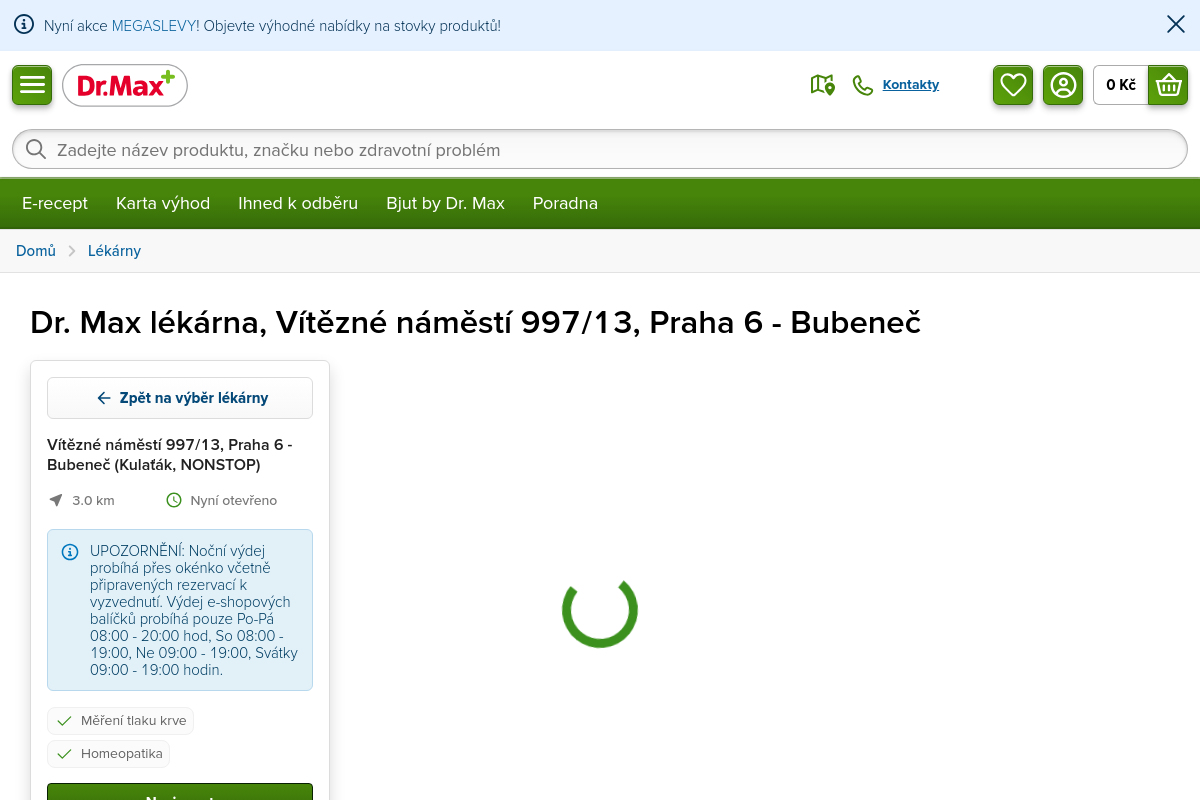Image resolution: width=1200 pixels, height=800 pixels.
Task: Click the Homeopatika service tag
Action: 108,753
